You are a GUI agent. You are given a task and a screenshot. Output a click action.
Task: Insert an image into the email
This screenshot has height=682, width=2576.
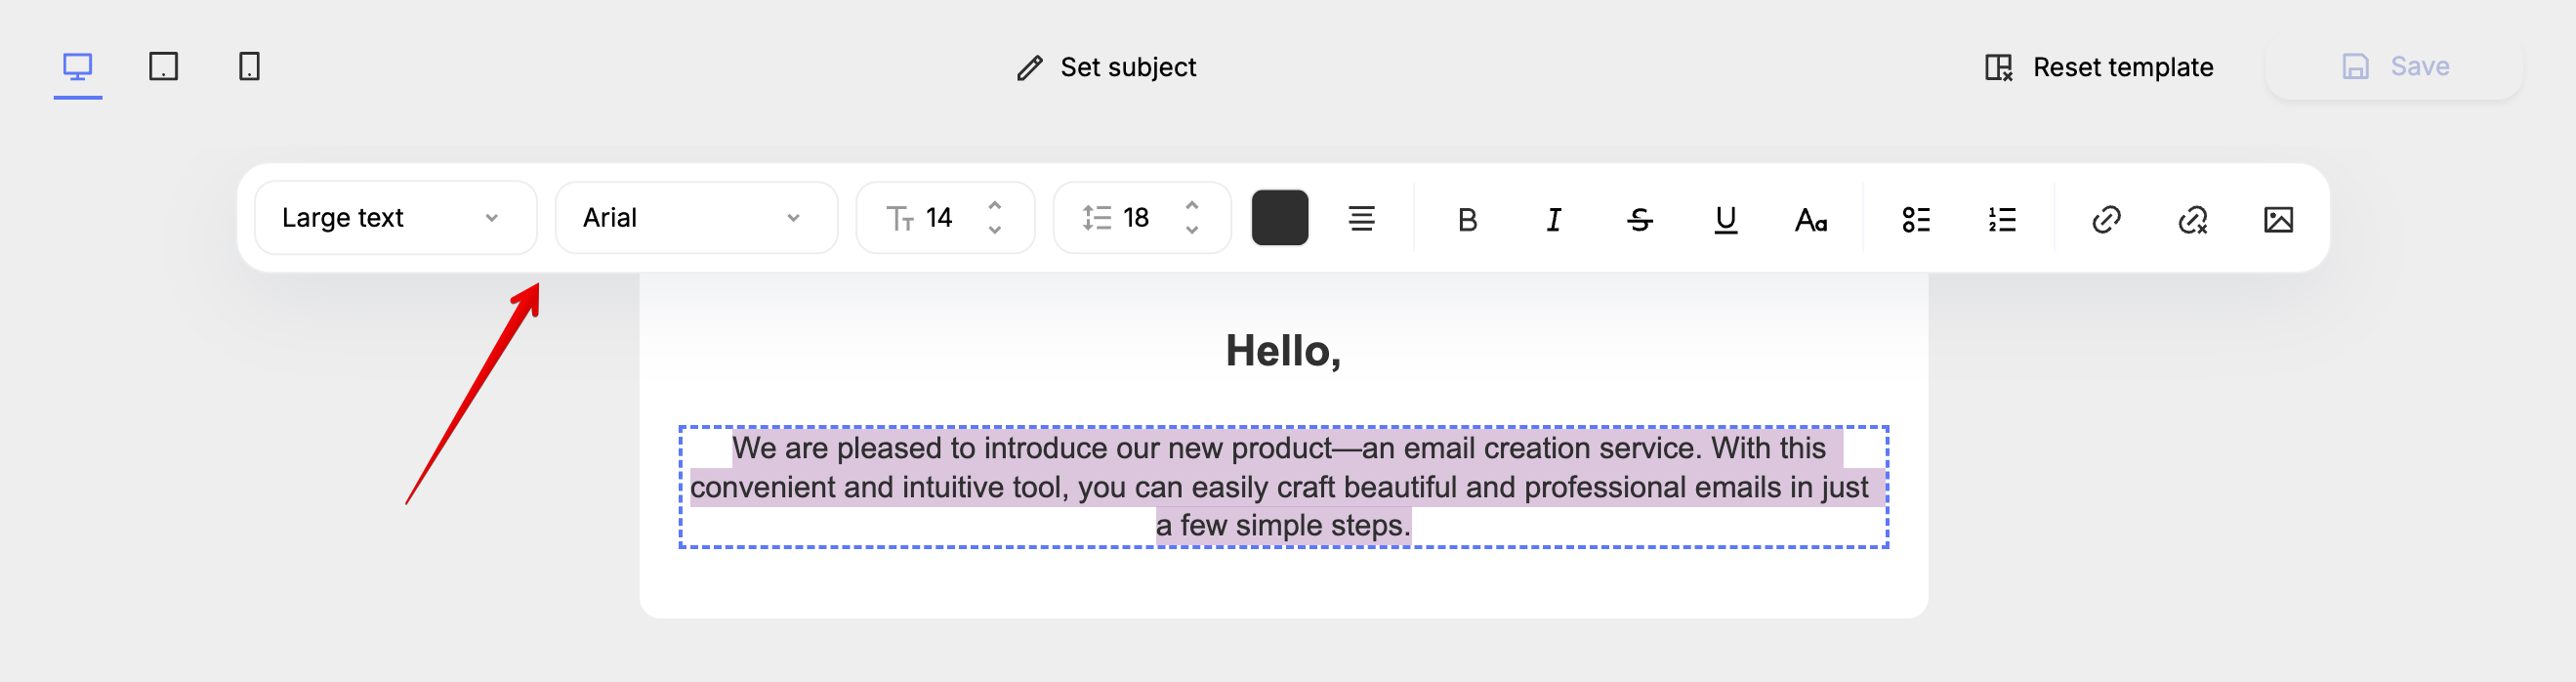point(2278,219)
